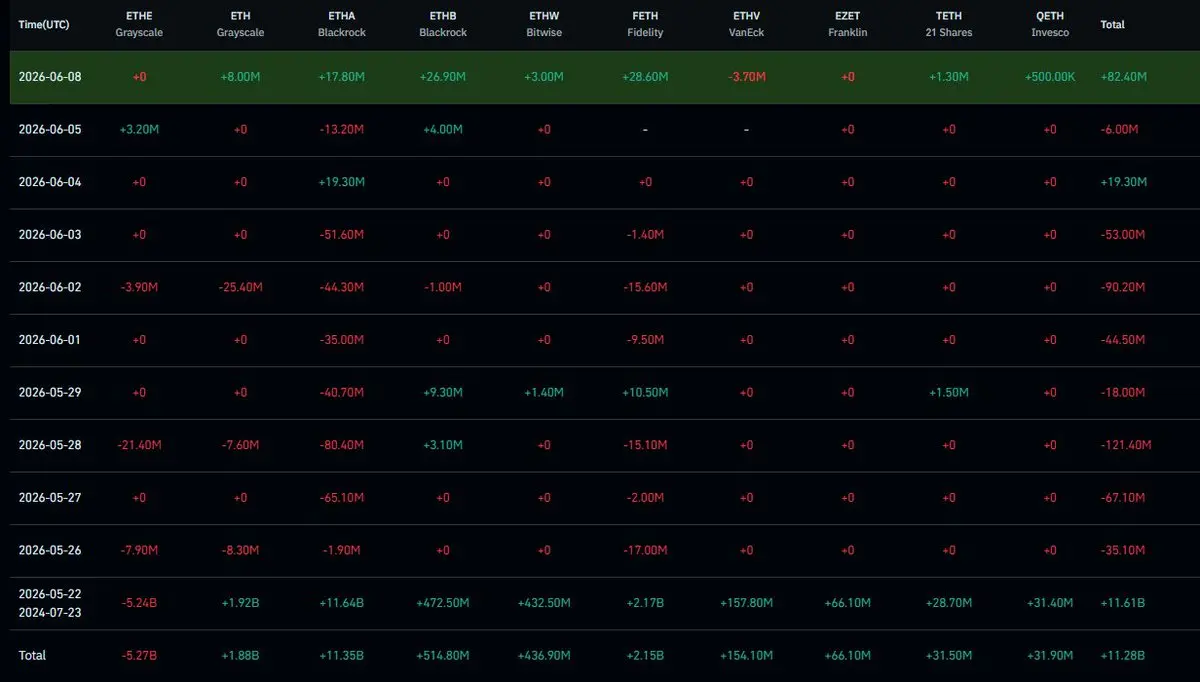Click the +10.50M FETH value

pos(645,393)
